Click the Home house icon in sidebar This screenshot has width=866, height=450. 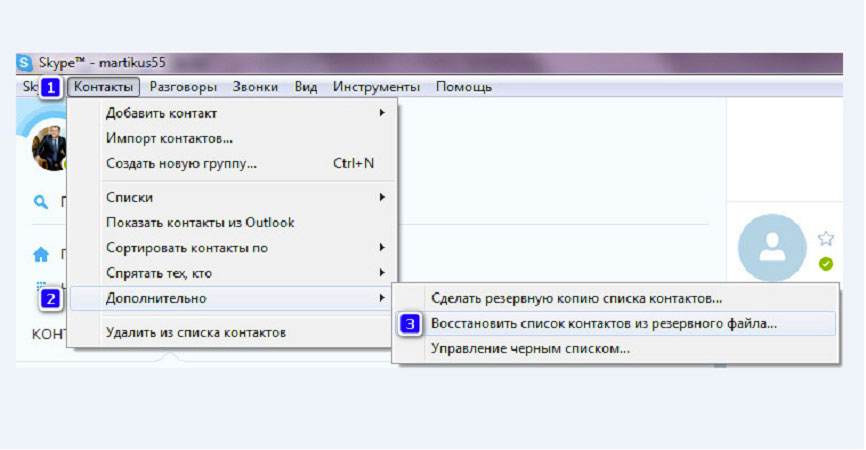41,254
